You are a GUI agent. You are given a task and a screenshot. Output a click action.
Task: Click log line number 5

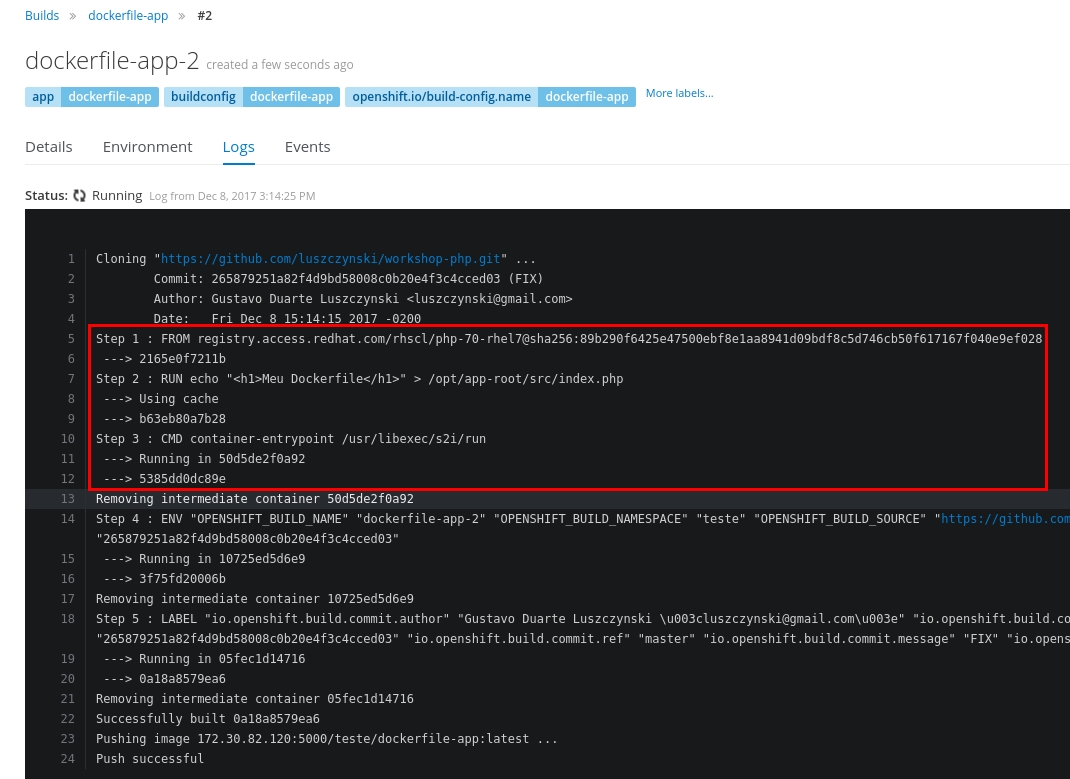tap(71, 339)
